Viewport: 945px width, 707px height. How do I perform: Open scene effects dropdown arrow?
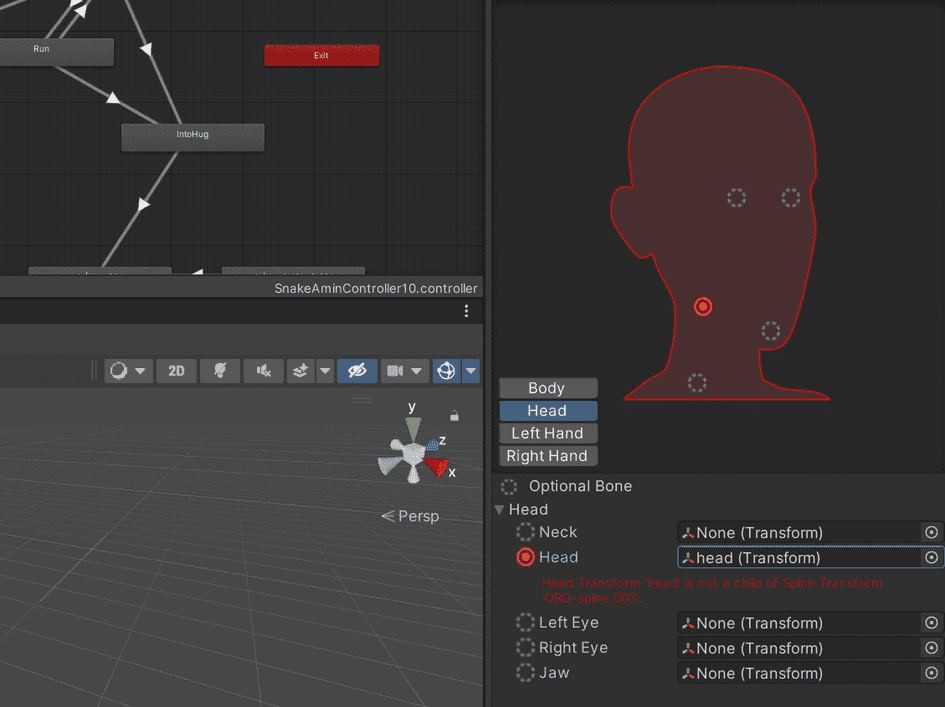click(325, 371)
